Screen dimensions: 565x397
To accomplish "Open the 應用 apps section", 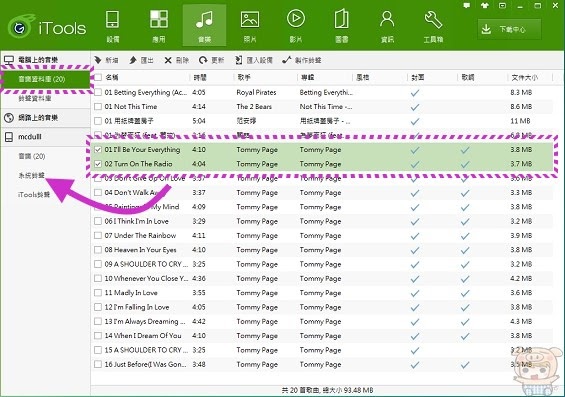I will (x=159, y=26).
